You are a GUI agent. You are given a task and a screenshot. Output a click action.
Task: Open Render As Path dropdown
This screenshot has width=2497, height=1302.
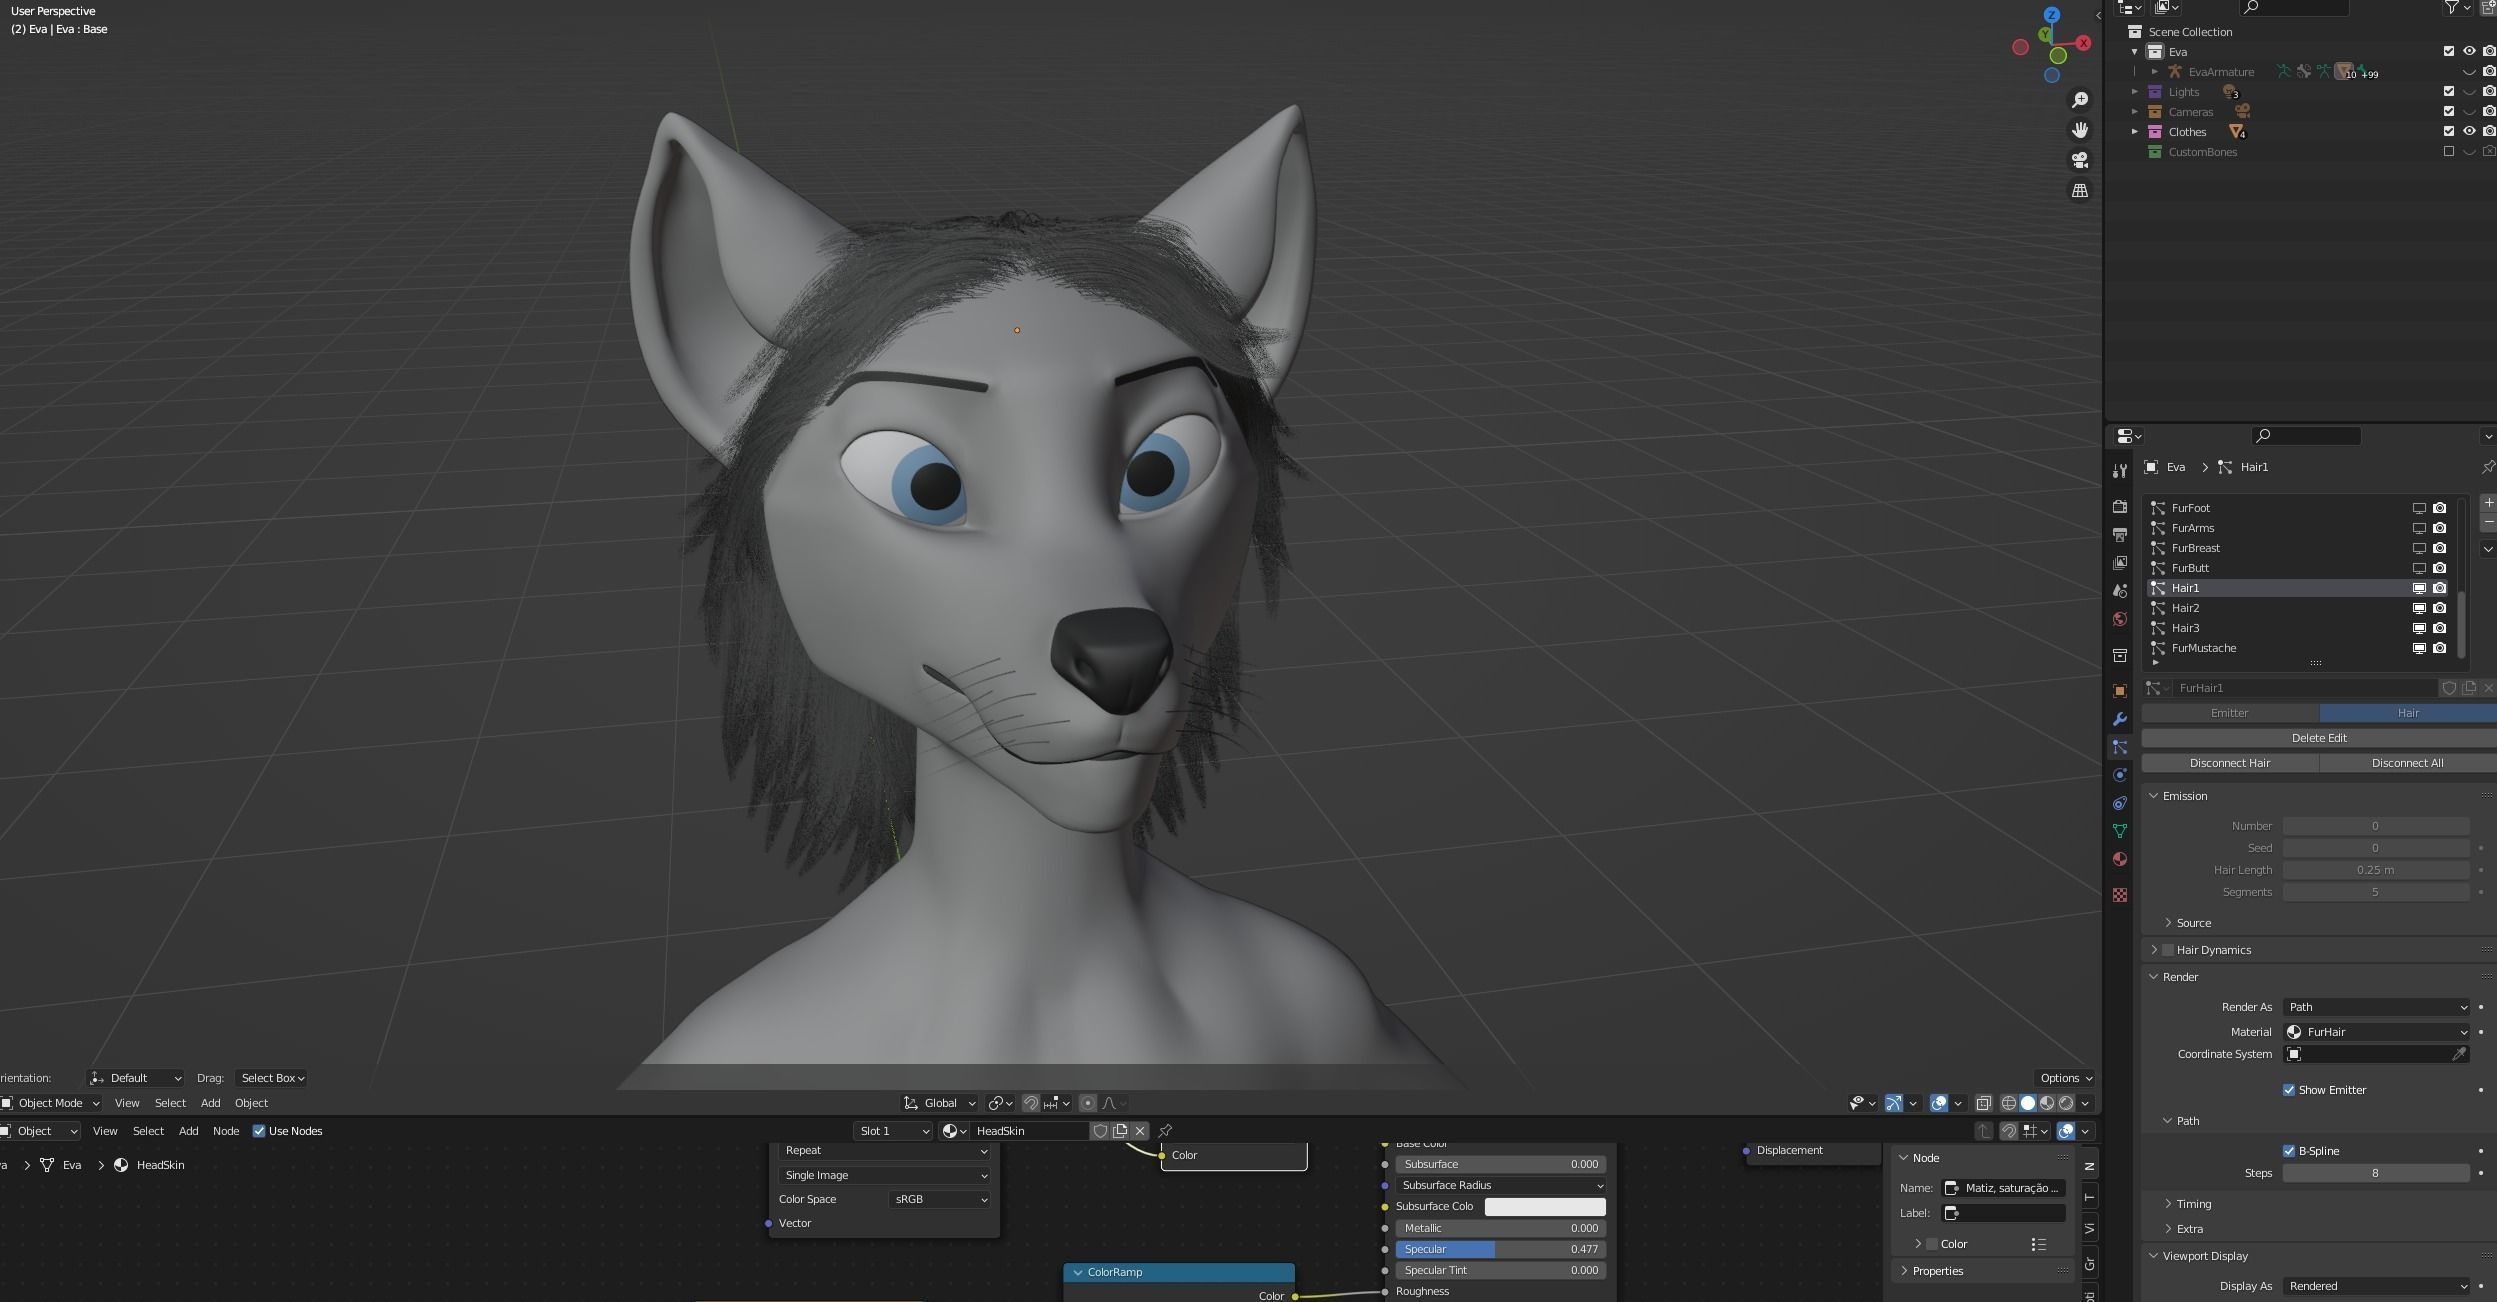(x=2377, y=1007)
